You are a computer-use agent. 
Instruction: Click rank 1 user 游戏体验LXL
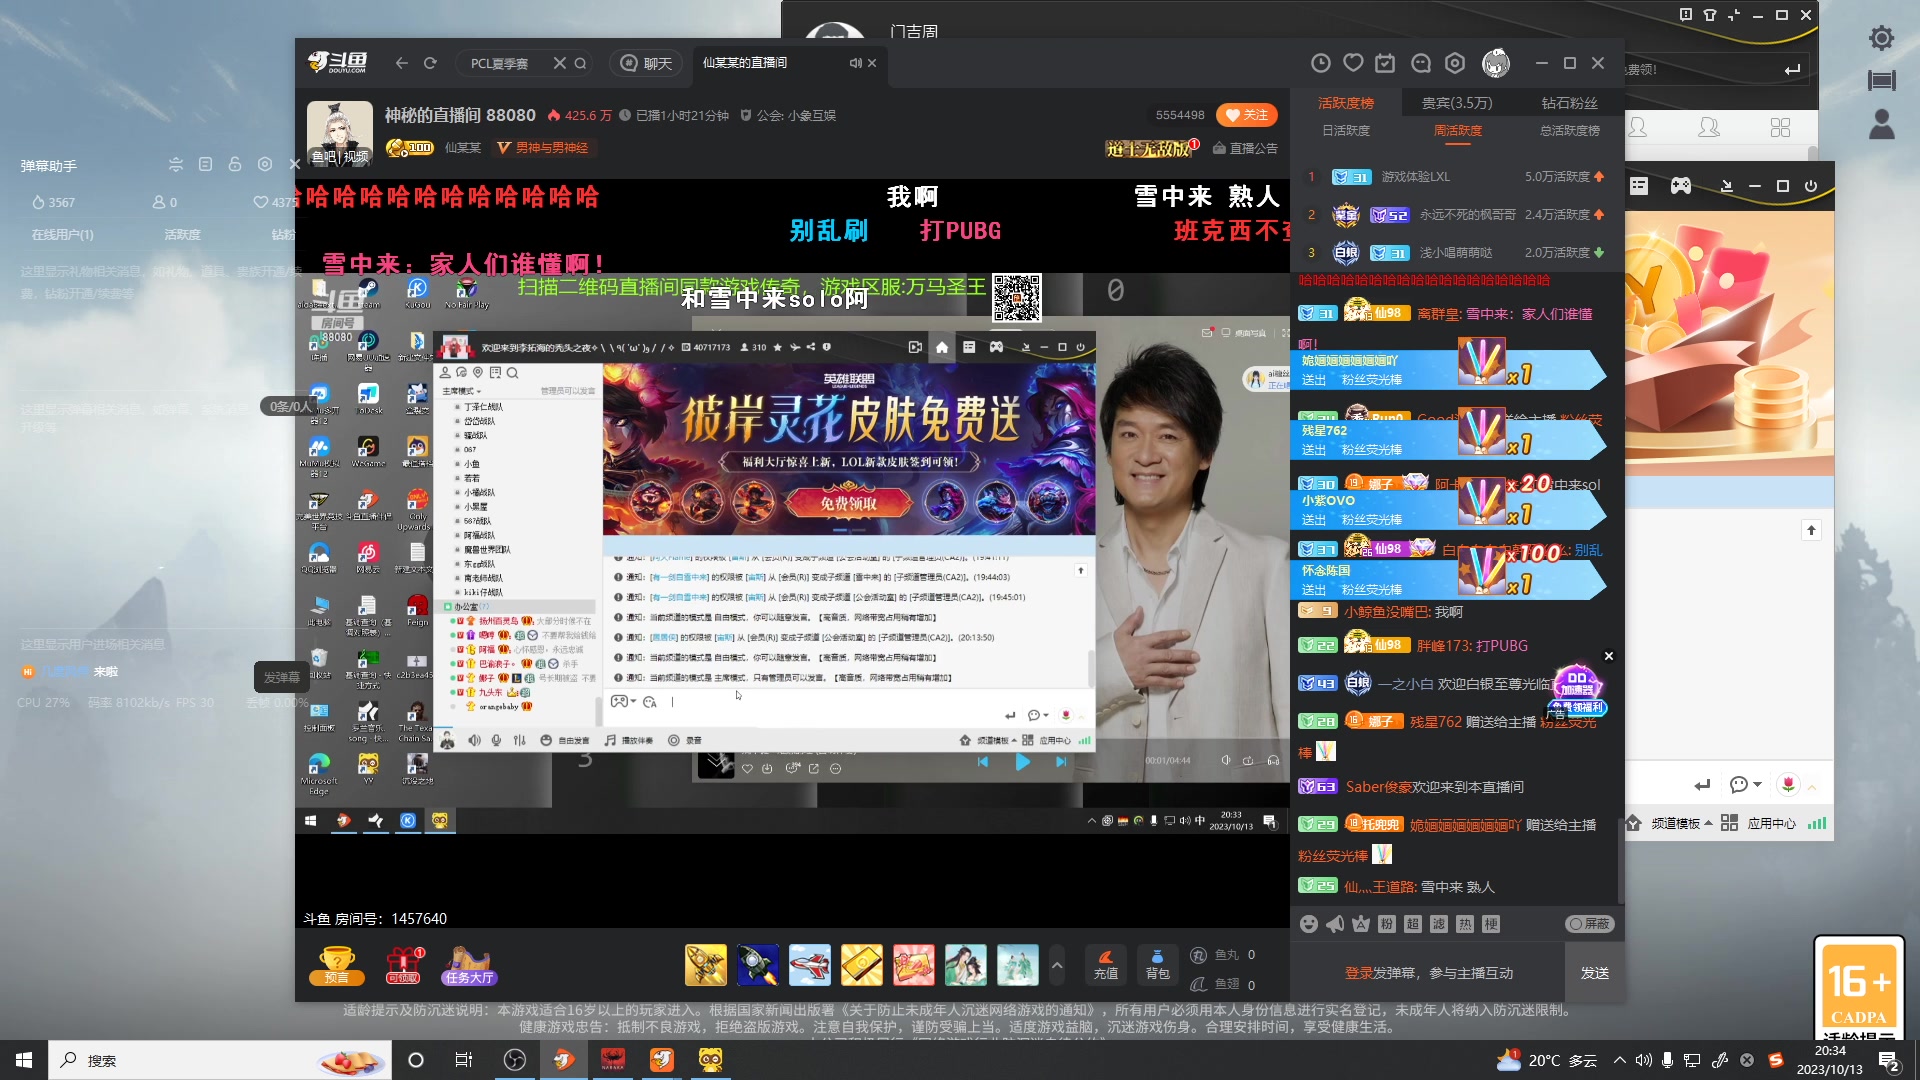pos(1415,177)
